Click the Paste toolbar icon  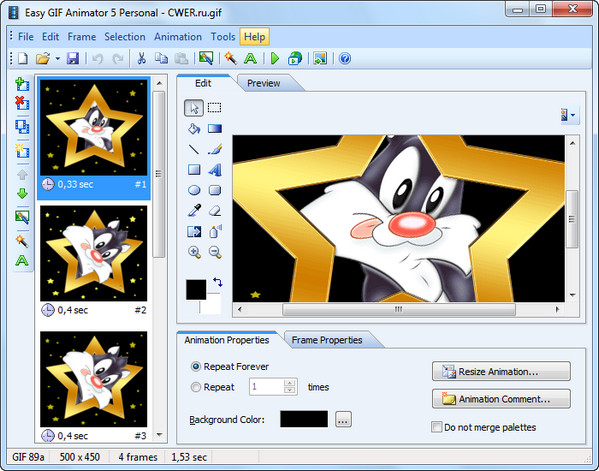point(181,58)
